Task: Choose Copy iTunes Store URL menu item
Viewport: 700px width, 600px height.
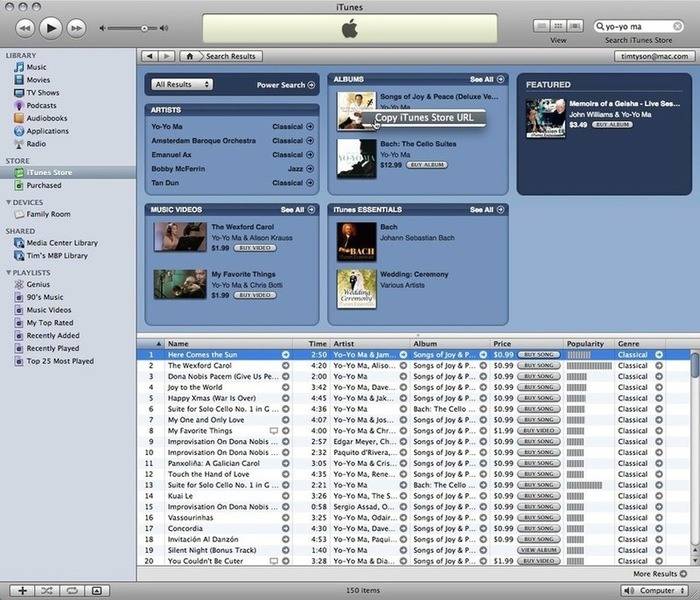Action: coord(424,118)
